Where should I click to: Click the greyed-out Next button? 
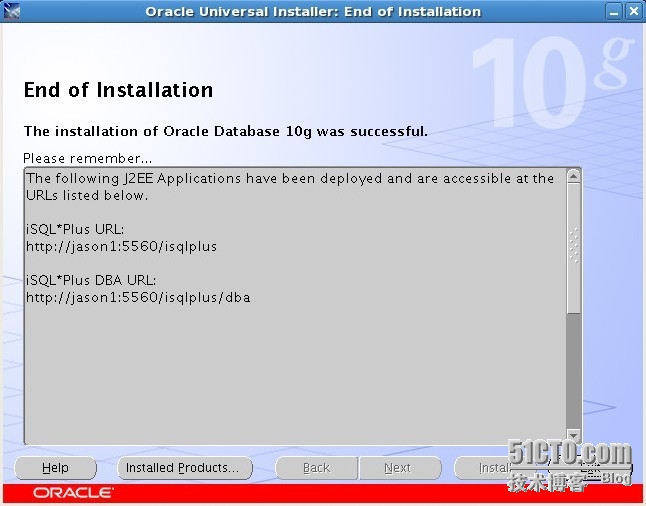(400, 468)
